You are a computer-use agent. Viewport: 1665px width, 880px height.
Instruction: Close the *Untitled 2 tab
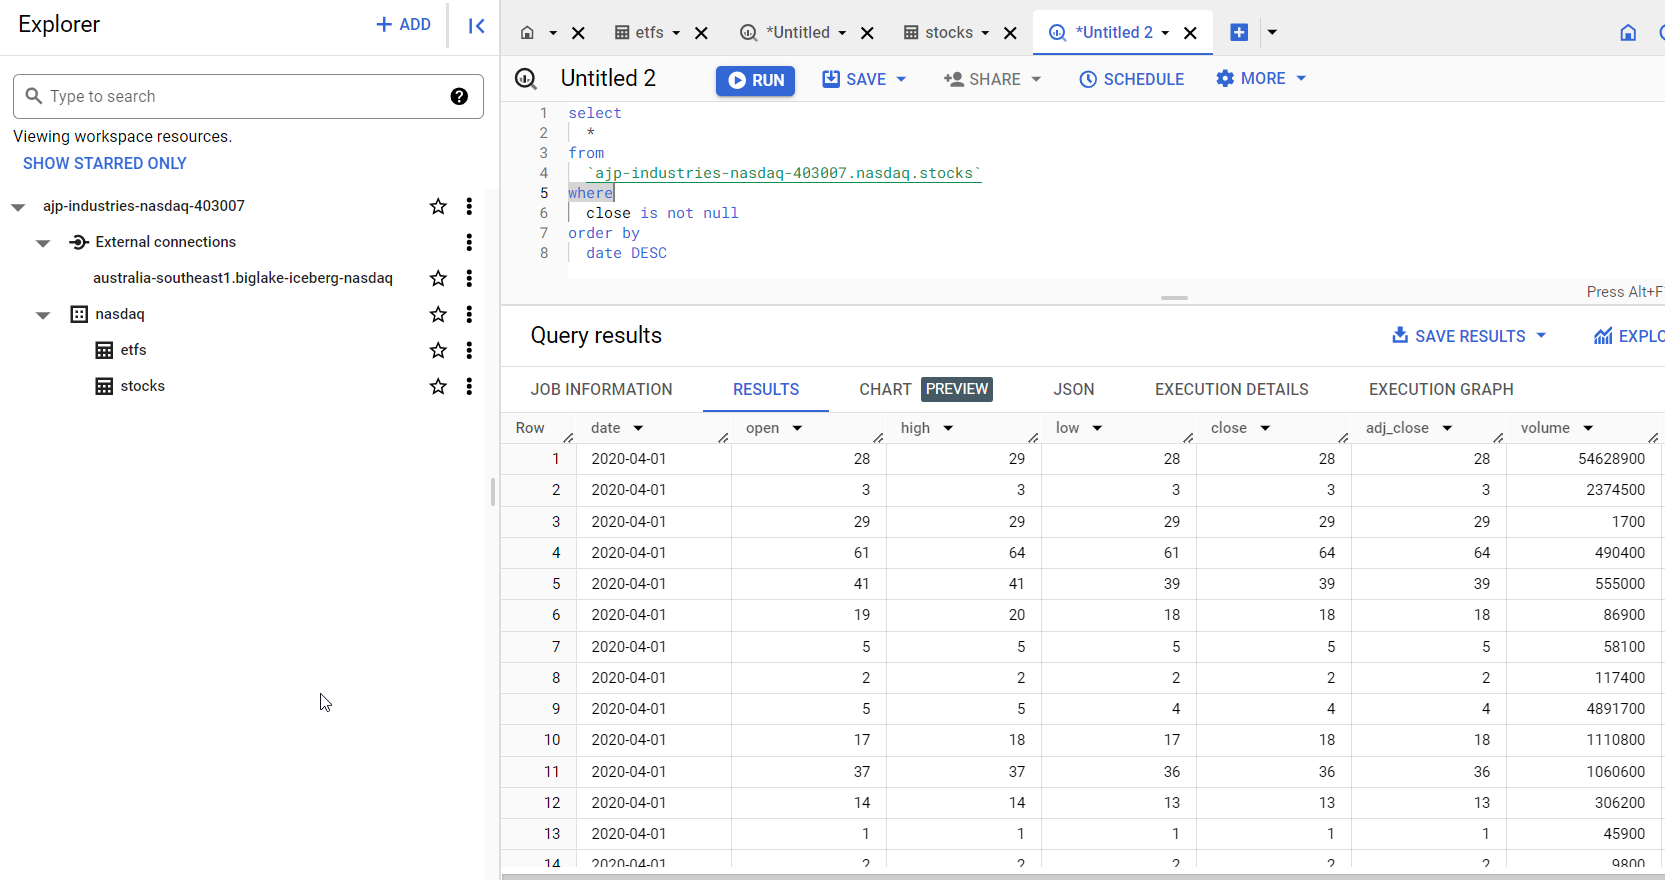1190,33
